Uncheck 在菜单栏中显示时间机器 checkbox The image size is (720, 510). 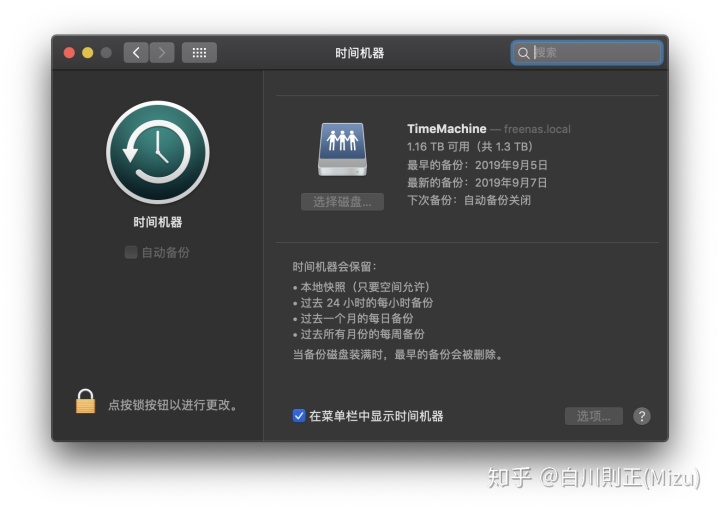coord(298,416)
